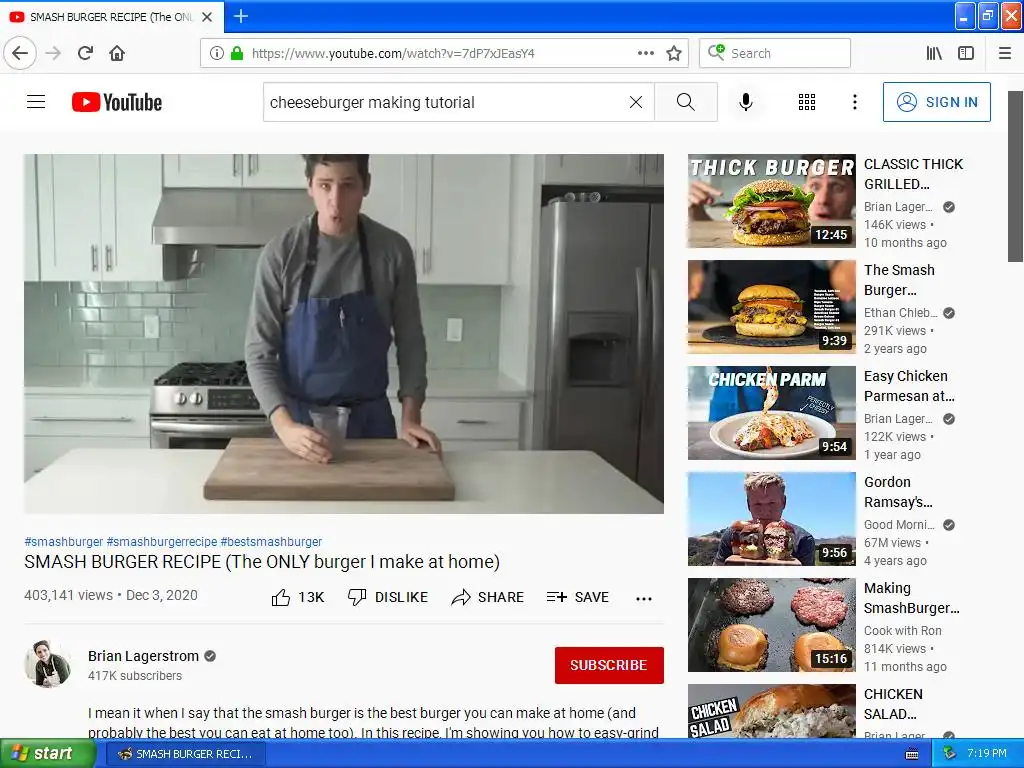Click the video player to pause playback
1024x768 pixels.
coord(344,334)
